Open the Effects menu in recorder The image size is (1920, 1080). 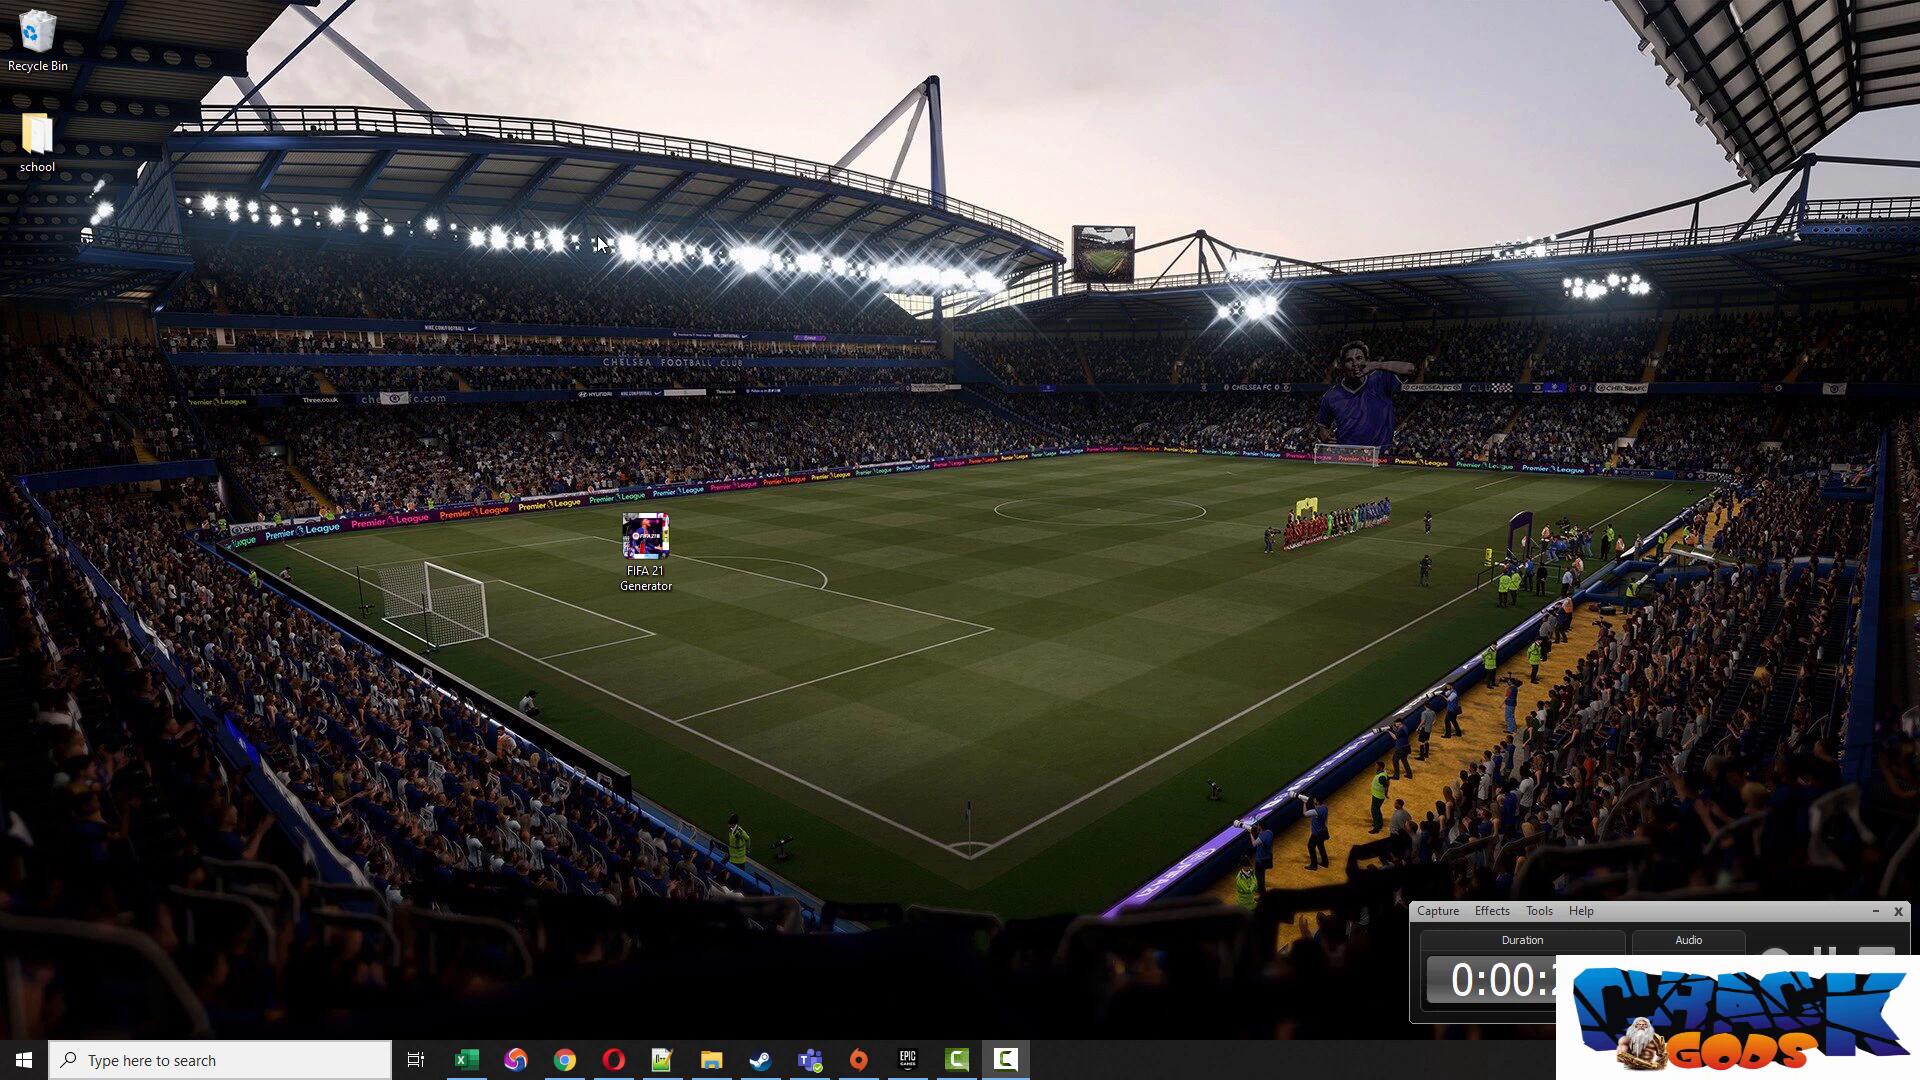pyautogui.click(x=1491, y=911)
